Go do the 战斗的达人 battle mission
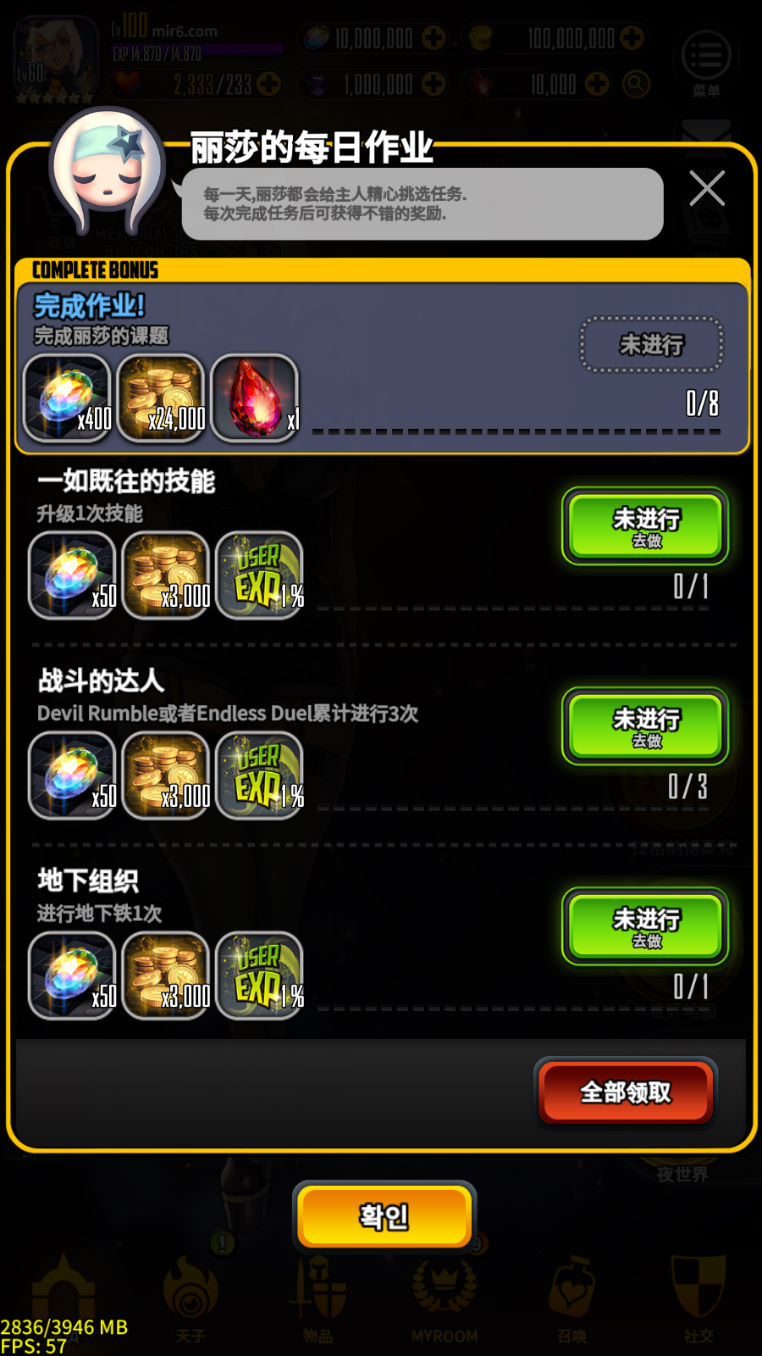 (645, 727)
